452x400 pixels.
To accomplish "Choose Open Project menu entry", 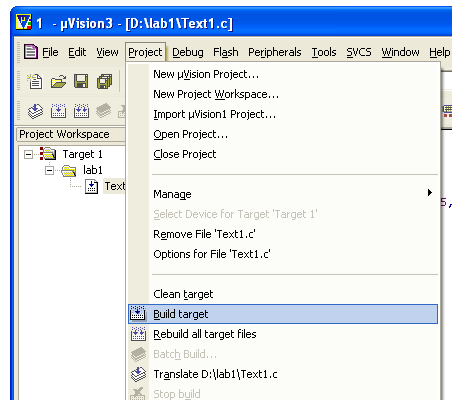I will 283,134.
